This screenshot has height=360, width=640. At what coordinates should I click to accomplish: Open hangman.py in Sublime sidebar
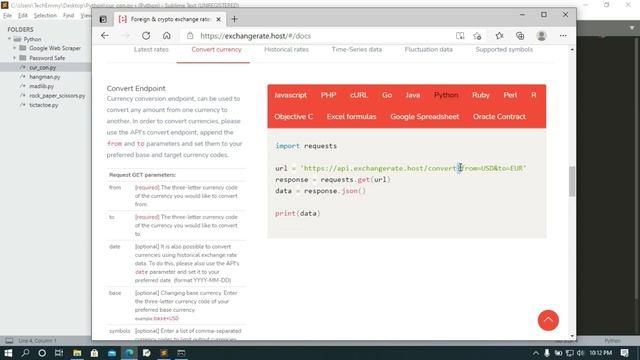[44, 77]
